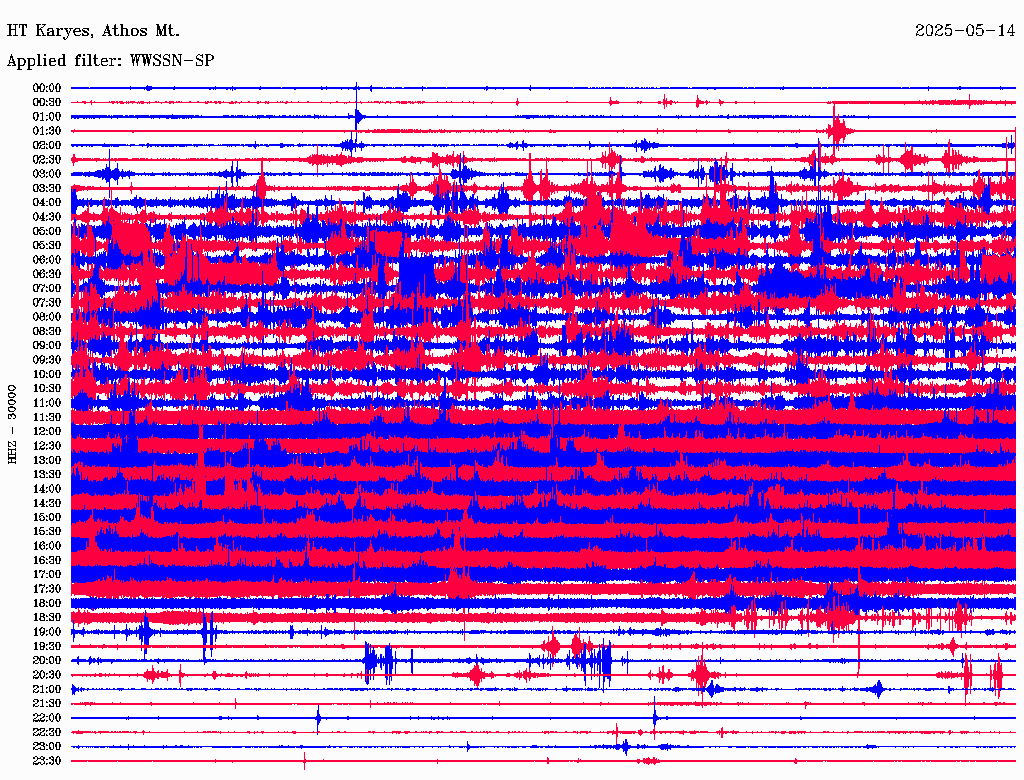Click the 23:30 time label
The image size is (1024, 780).
click(47, 761)
